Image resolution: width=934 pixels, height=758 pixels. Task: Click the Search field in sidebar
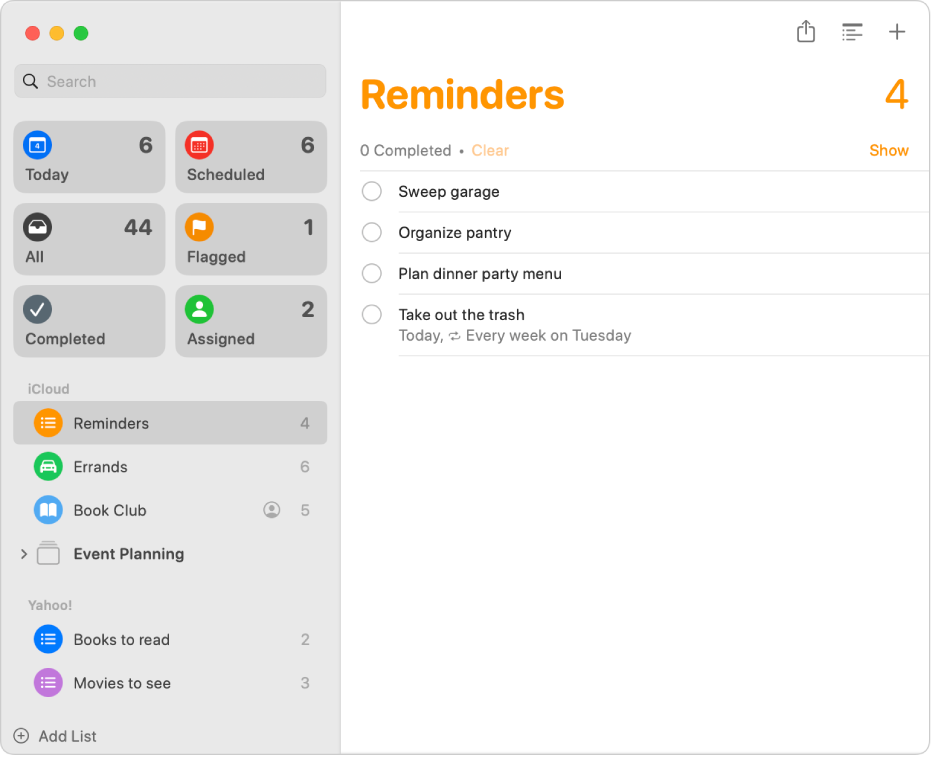tap(170, 82)
